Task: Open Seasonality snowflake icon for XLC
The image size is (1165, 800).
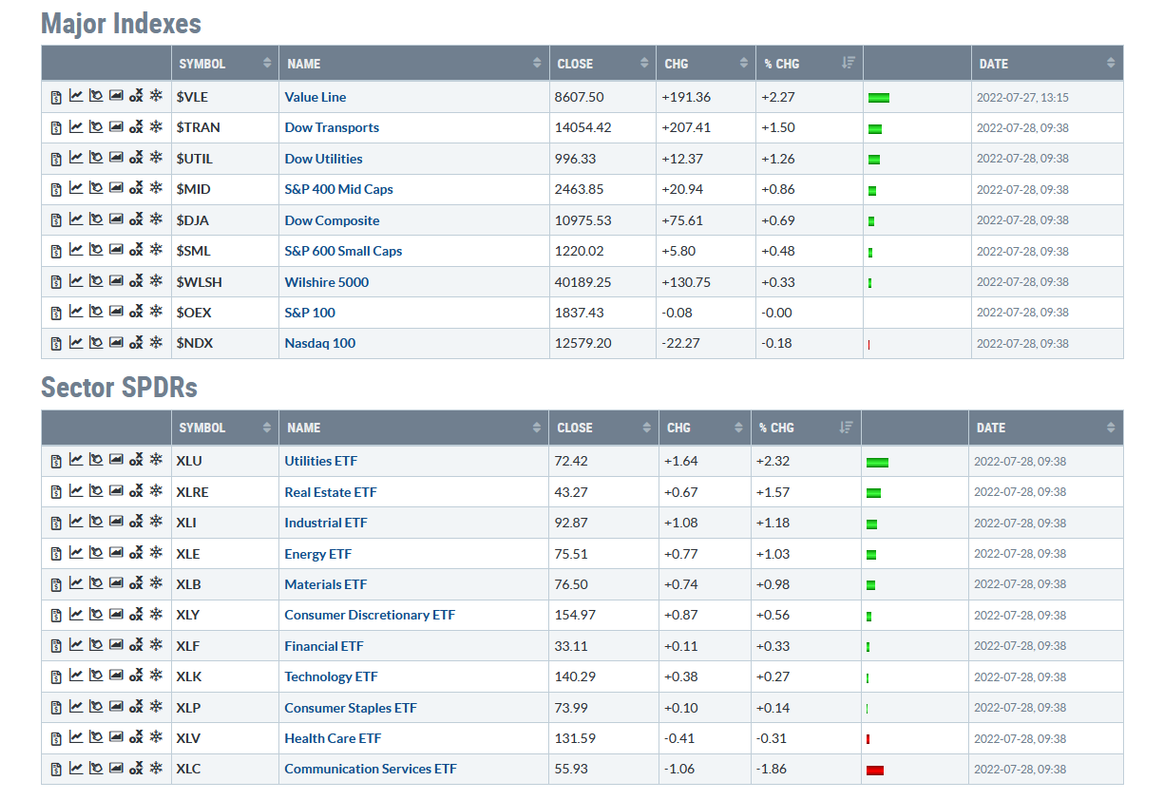Action: click(x=156, y=767)
